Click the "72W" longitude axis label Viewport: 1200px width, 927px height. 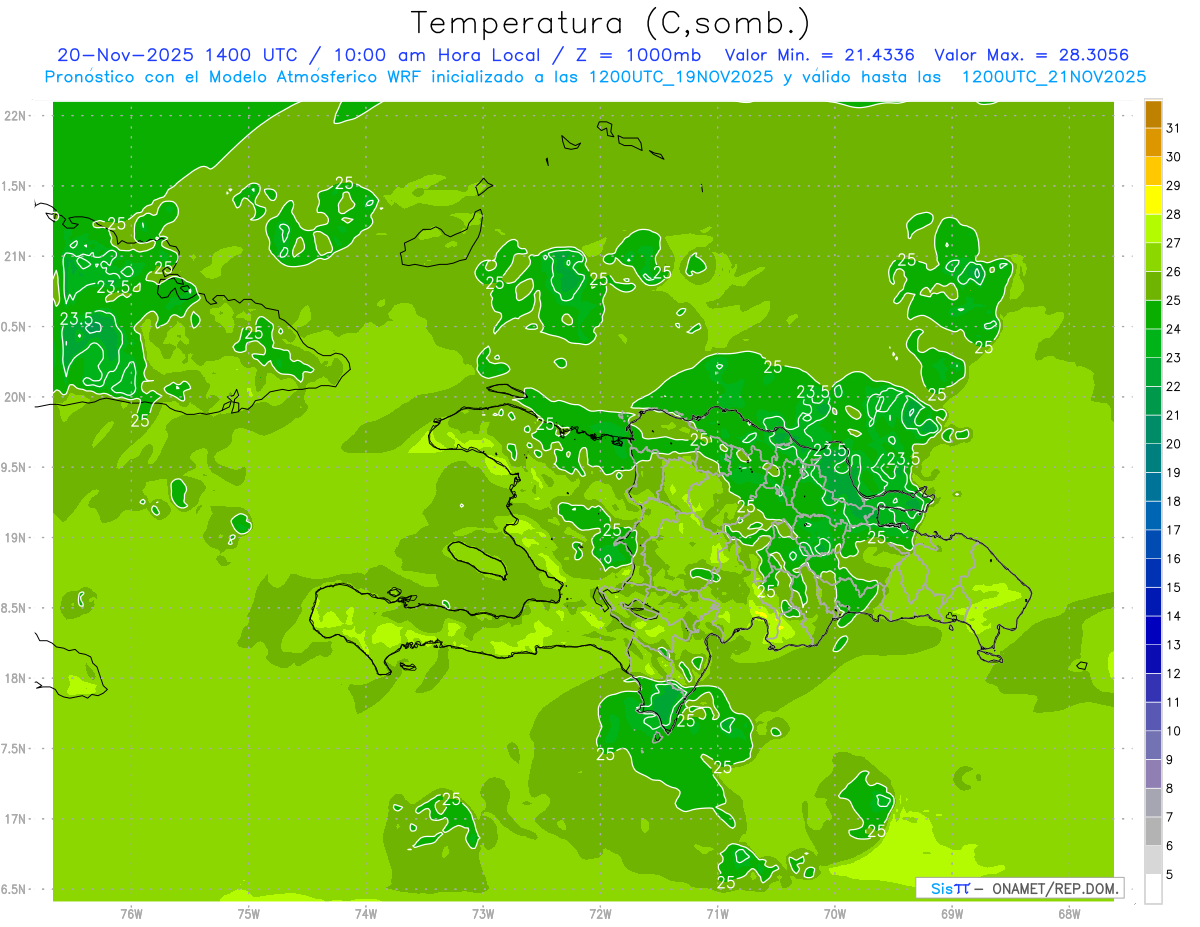pos(600,914)
